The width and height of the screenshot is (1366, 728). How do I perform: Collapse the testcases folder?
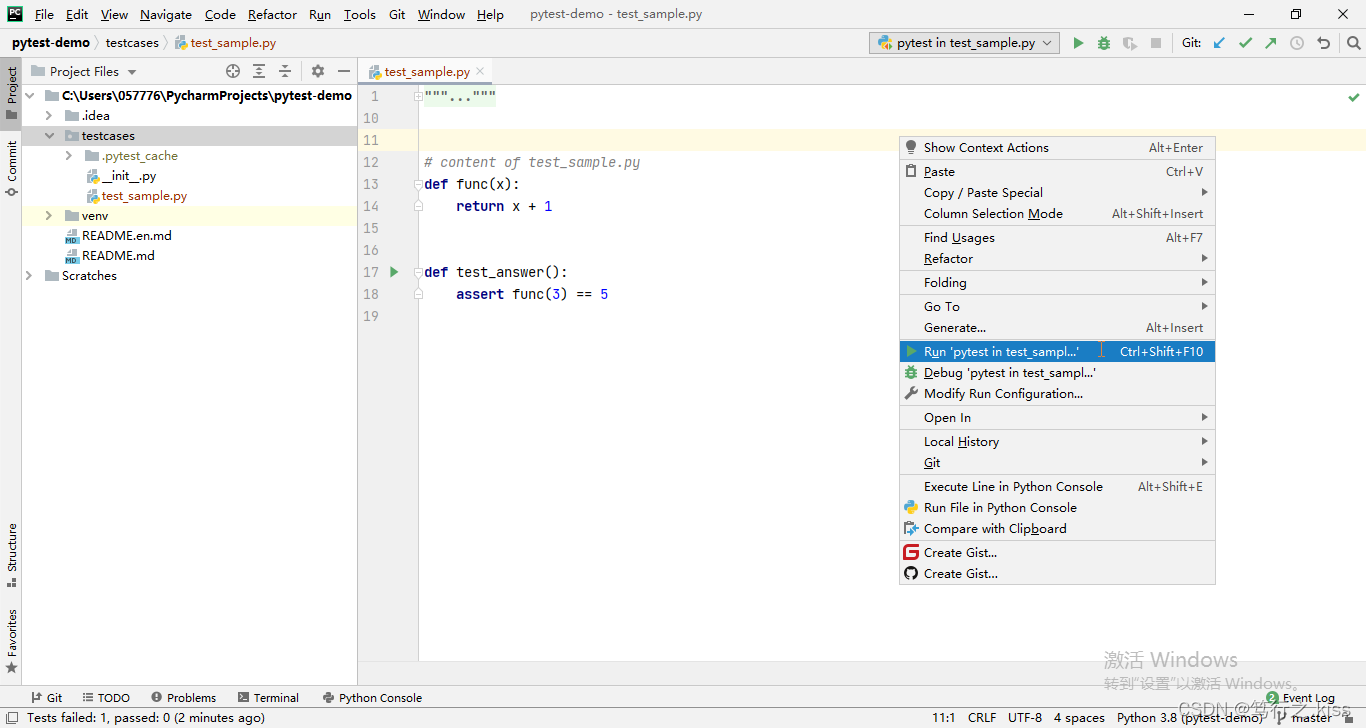(x=49, y=136)
